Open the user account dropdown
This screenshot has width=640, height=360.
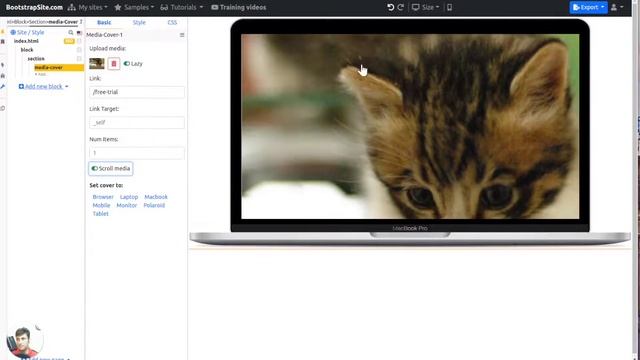tap(617, 7)
